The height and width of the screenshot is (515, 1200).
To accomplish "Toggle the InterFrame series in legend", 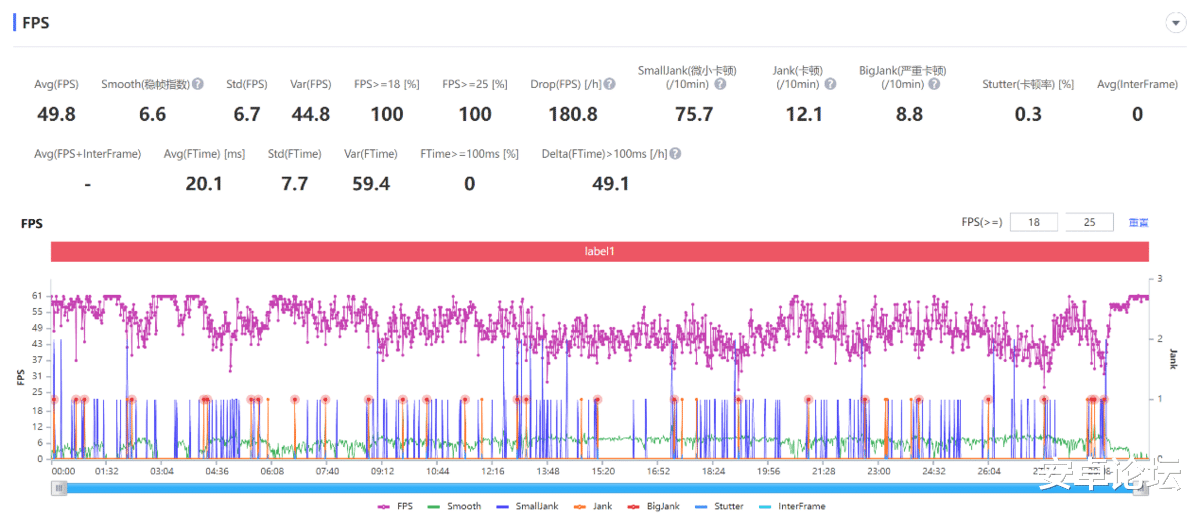I will pyautogui.click(x=792, y=507).
